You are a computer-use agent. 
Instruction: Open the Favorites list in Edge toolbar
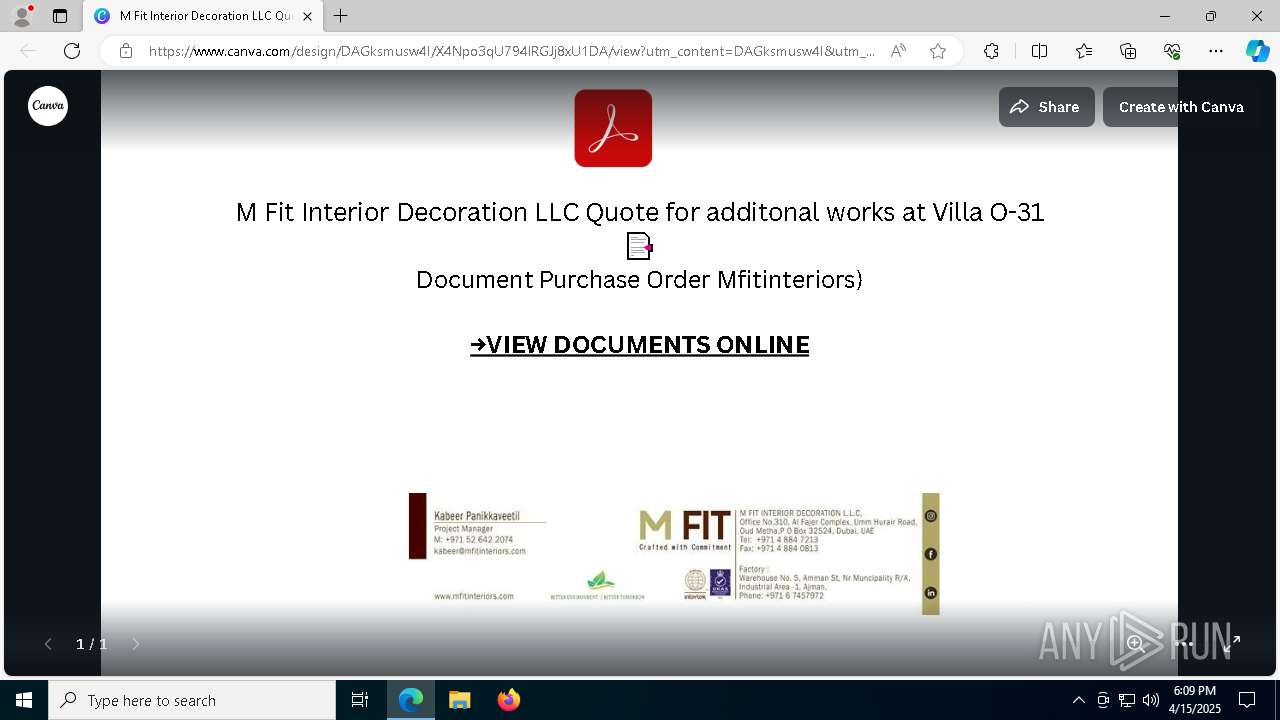(1084, 51)
